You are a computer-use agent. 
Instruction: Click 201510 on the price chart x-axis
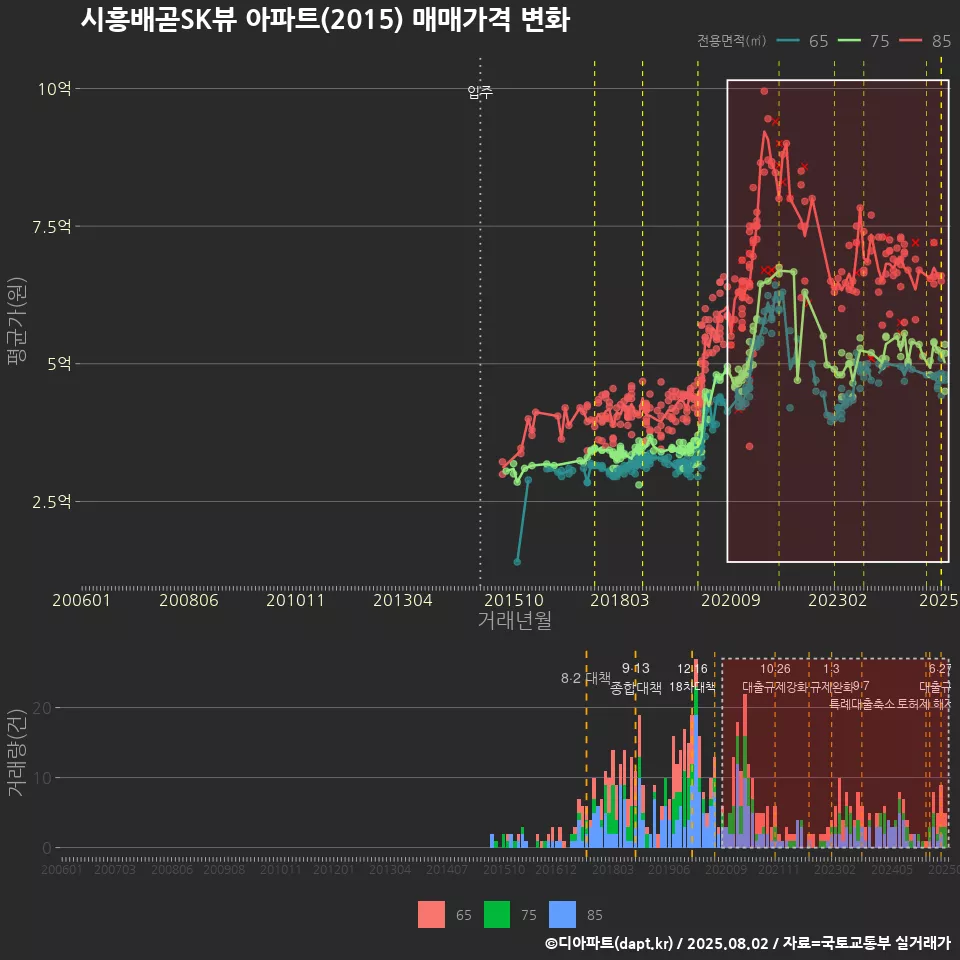(514, 600)
